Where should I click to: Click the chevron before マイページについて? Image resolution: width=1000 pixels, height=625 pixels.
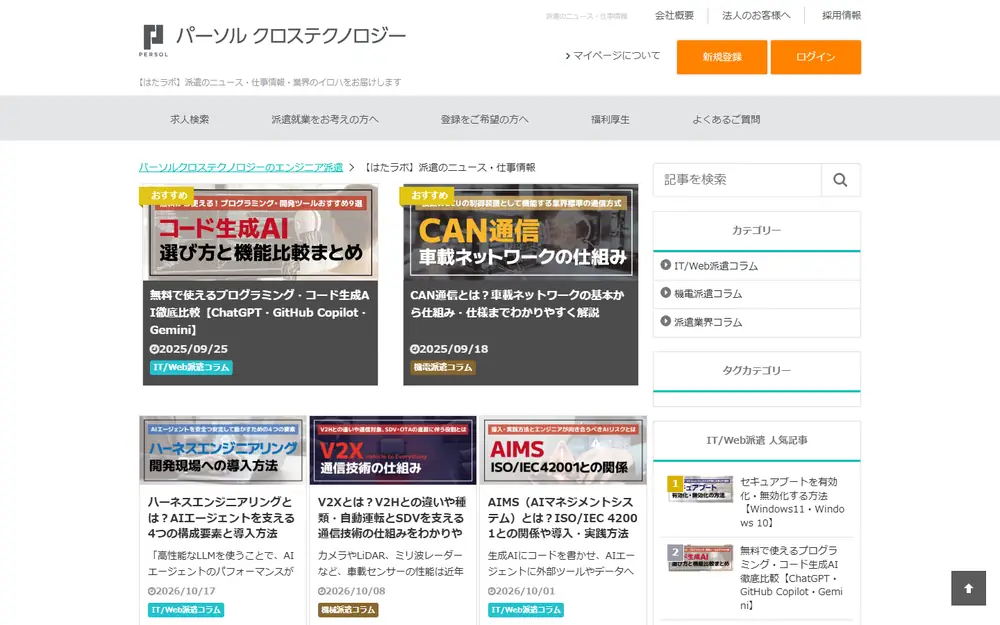(568, 56)
